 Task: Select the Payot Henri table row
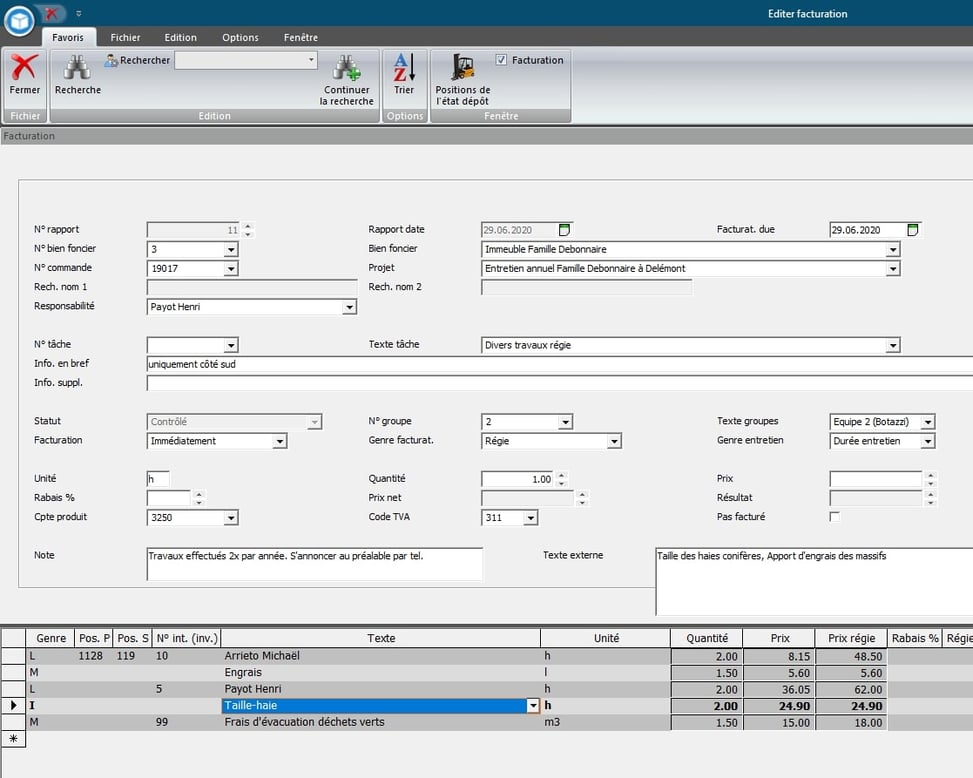pyautogui.click(x=486, y=689)
